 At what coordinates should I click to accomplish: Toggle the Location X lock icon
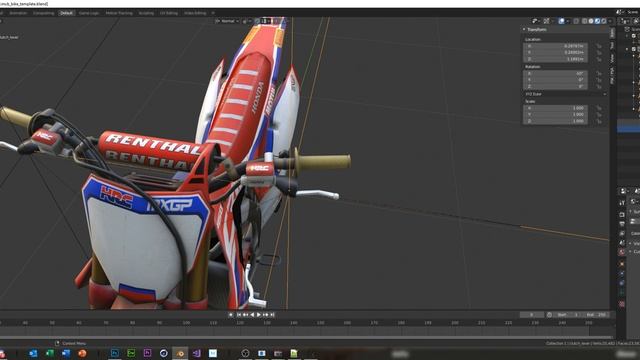coord(599,46)
